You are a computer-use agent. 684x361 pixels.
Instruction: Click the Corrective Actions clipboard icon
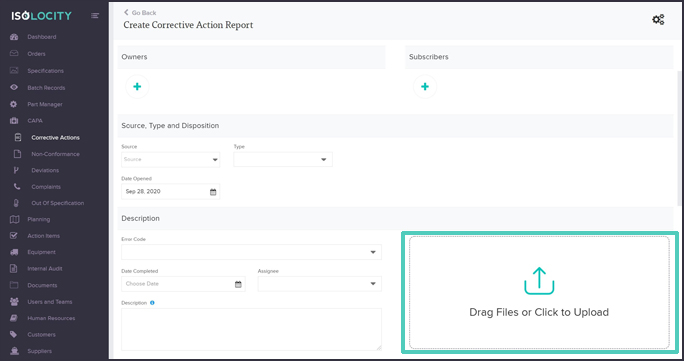click(17, 137)
